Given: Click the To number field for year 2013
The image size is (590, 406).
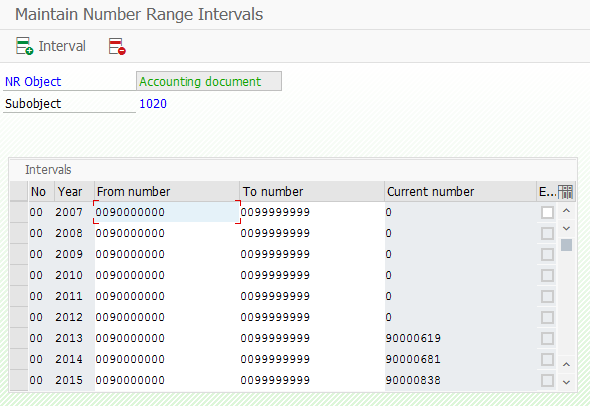Looking at the screenshot, I should point(312,338).
